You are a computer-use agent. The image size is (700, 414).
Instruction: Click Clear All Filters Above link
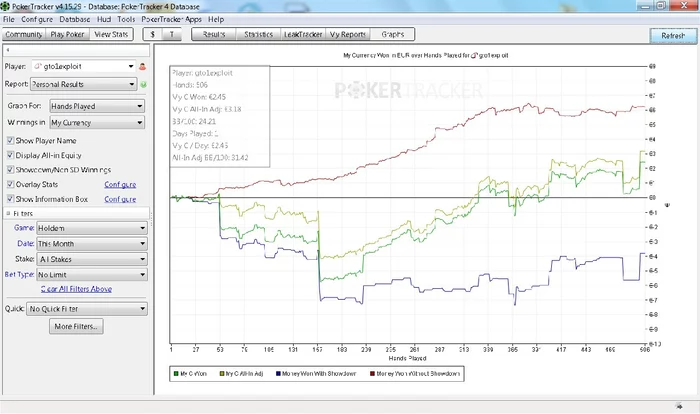76,289
